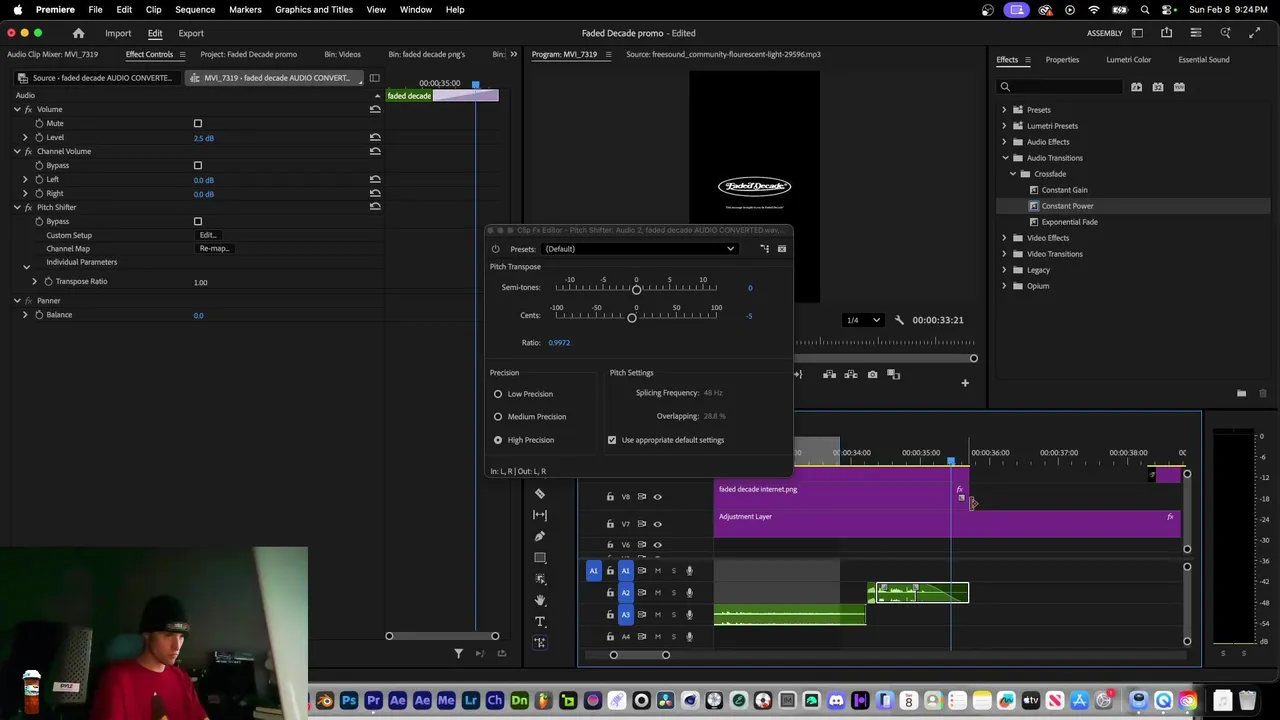Toggle power state of Pitch Shifter effect
The height and width of the screenshot is (720, 1280).
click(495, 249)
